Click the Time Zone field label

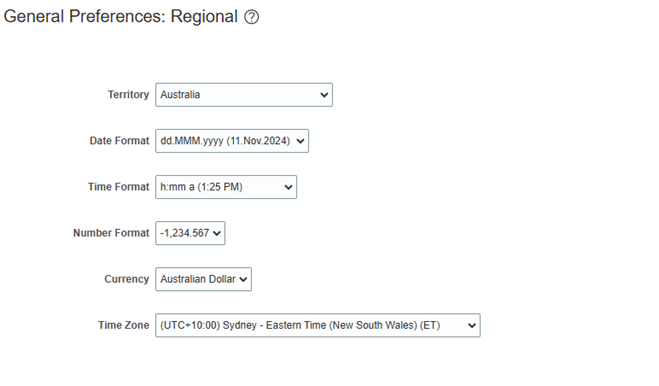(x=124, y=325)
